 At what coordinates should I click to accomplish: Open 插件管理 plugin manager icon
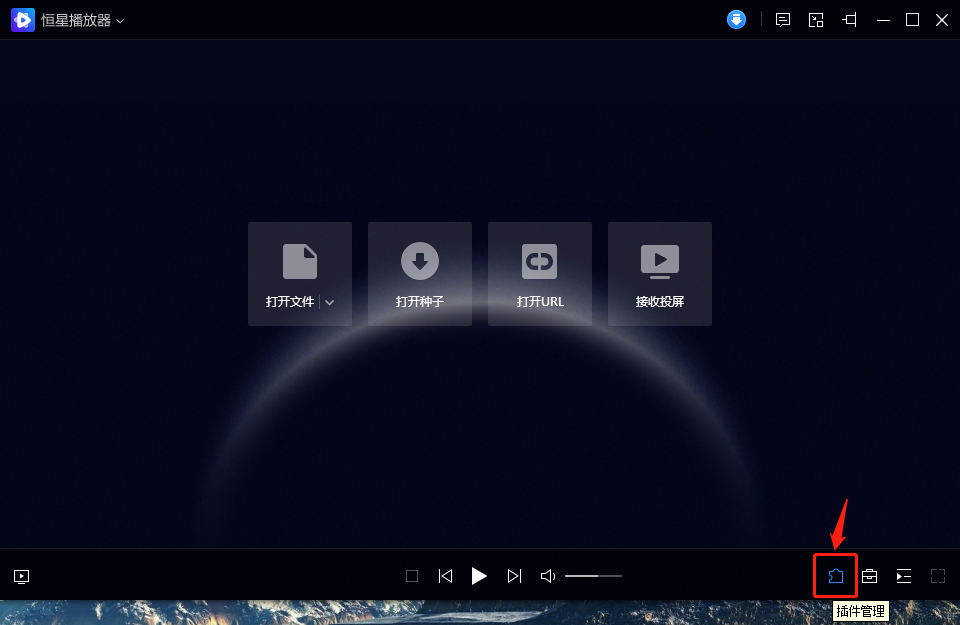click(x=836, y=576)
